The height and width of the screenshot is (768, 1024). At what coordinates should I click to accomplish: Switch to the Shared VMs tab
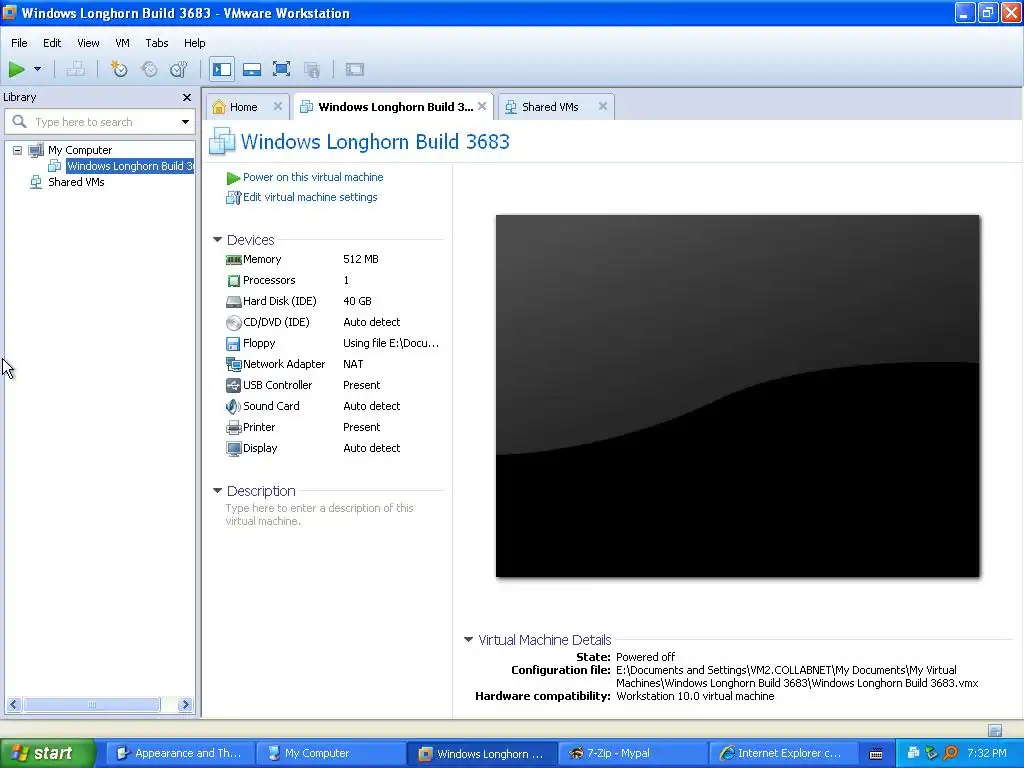(550, 107)
